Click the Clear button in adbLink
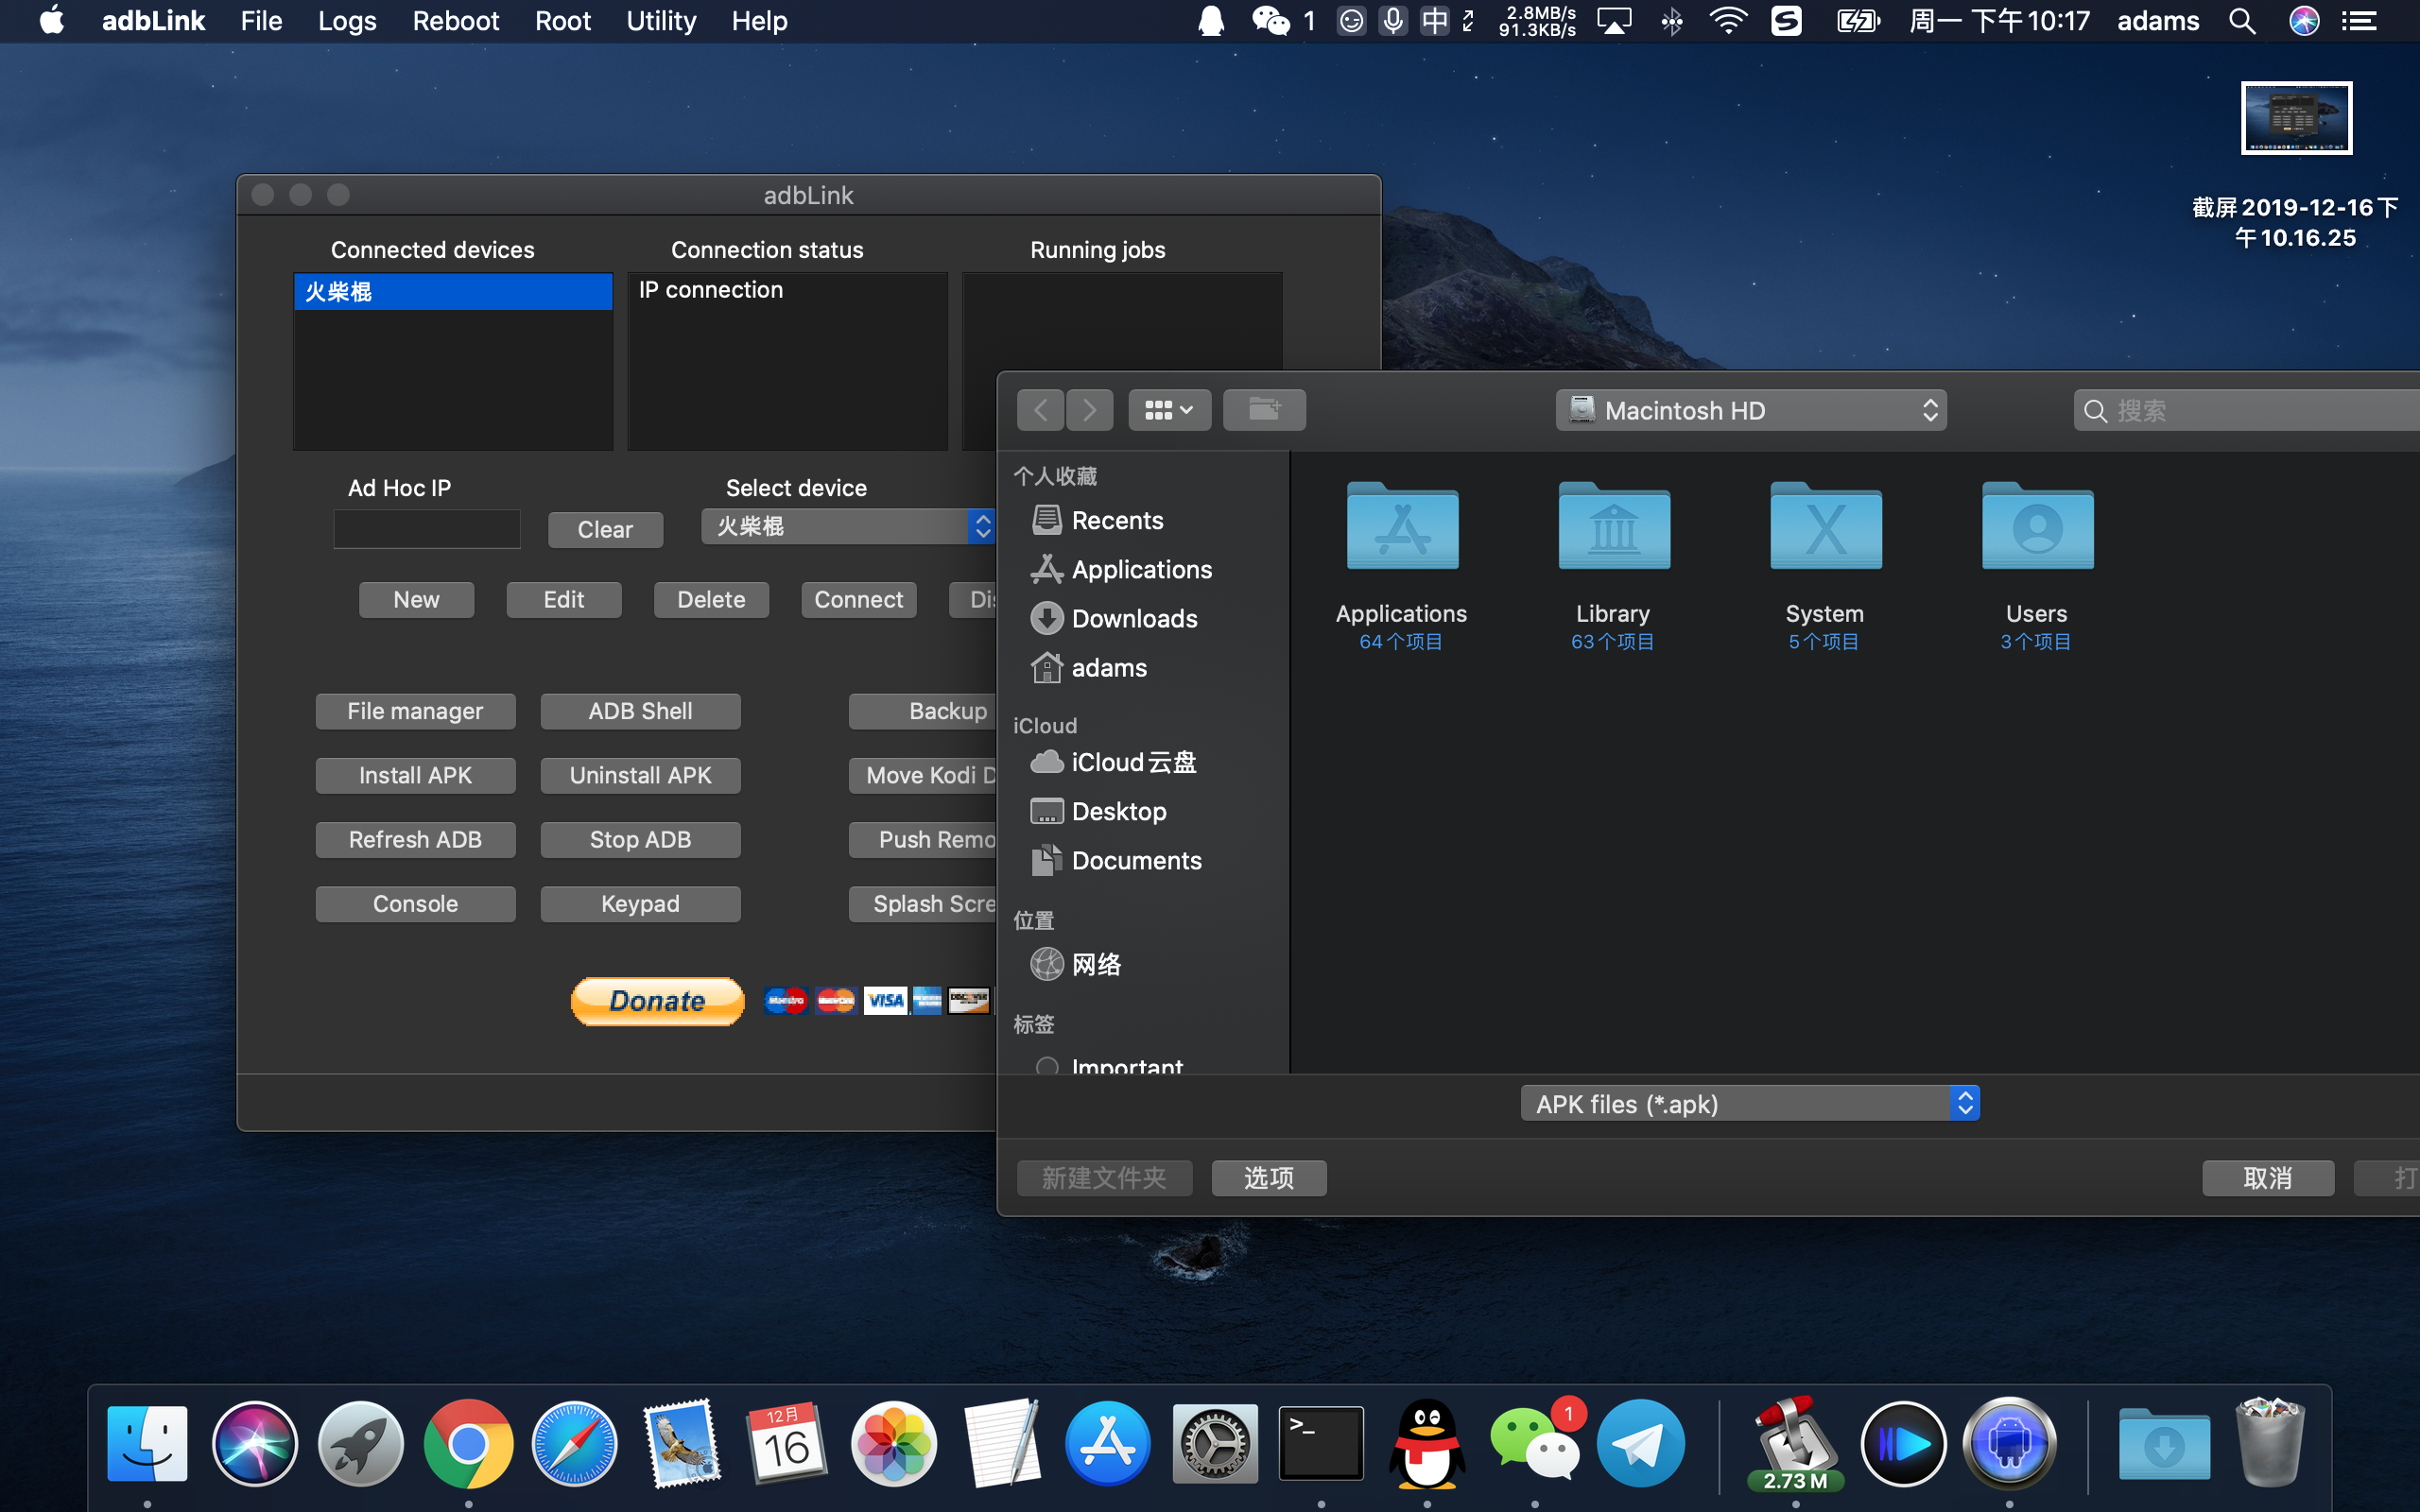This screenshot has height=1512, width=2420. pyautogui.click(x=605, y=529)
